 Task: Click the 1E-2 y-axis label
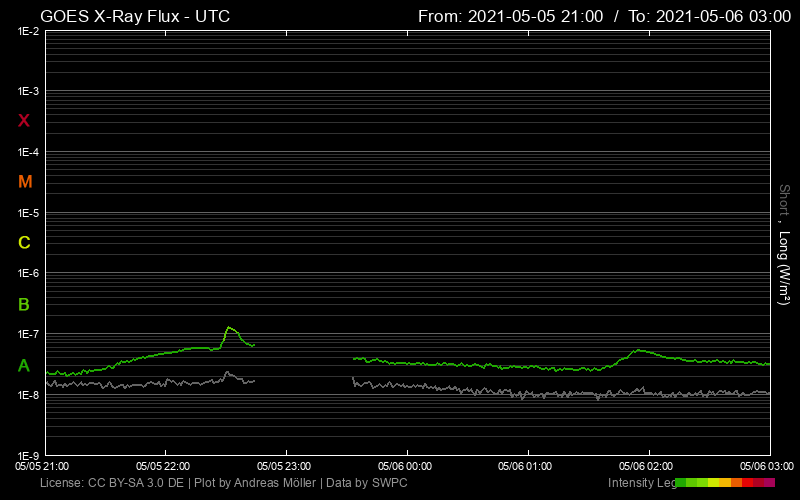pos(28,31)
